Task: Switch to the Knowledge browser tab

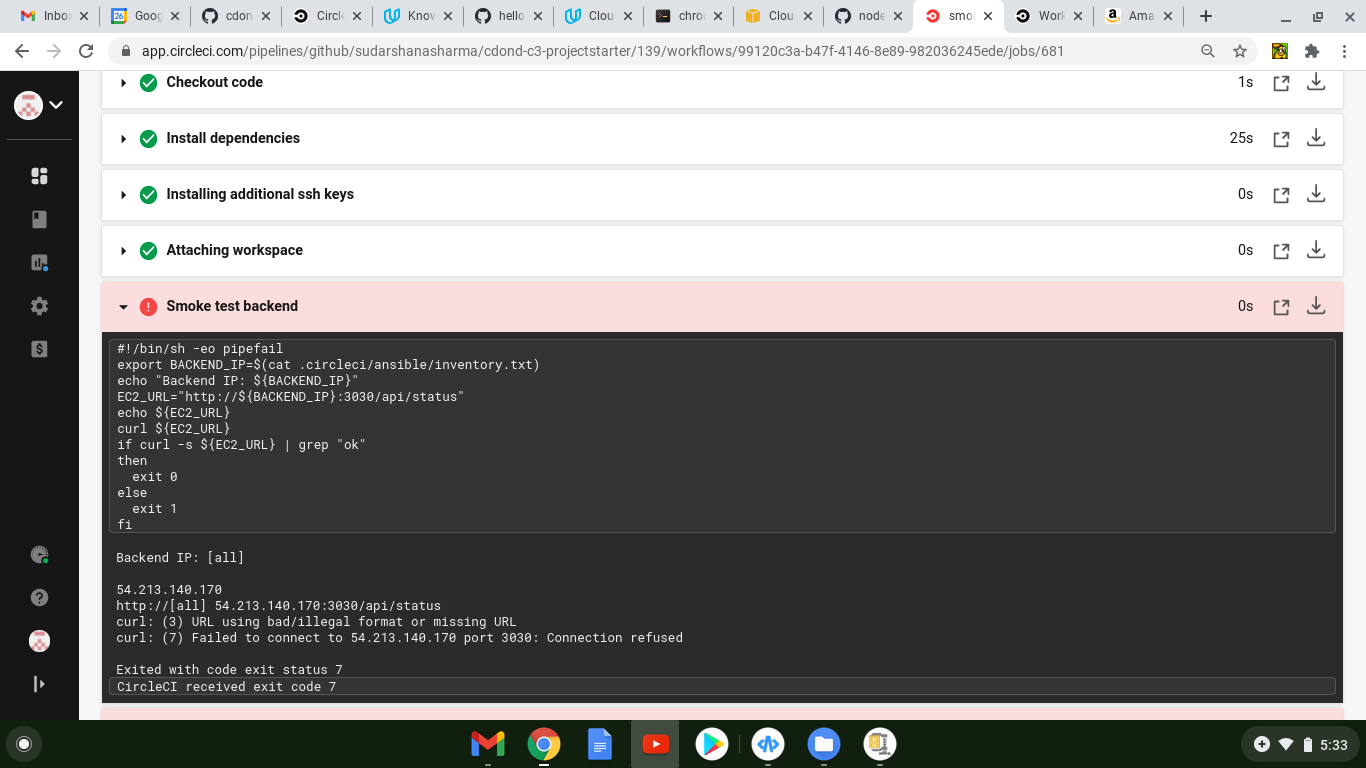Action: (x=417, y=16)
